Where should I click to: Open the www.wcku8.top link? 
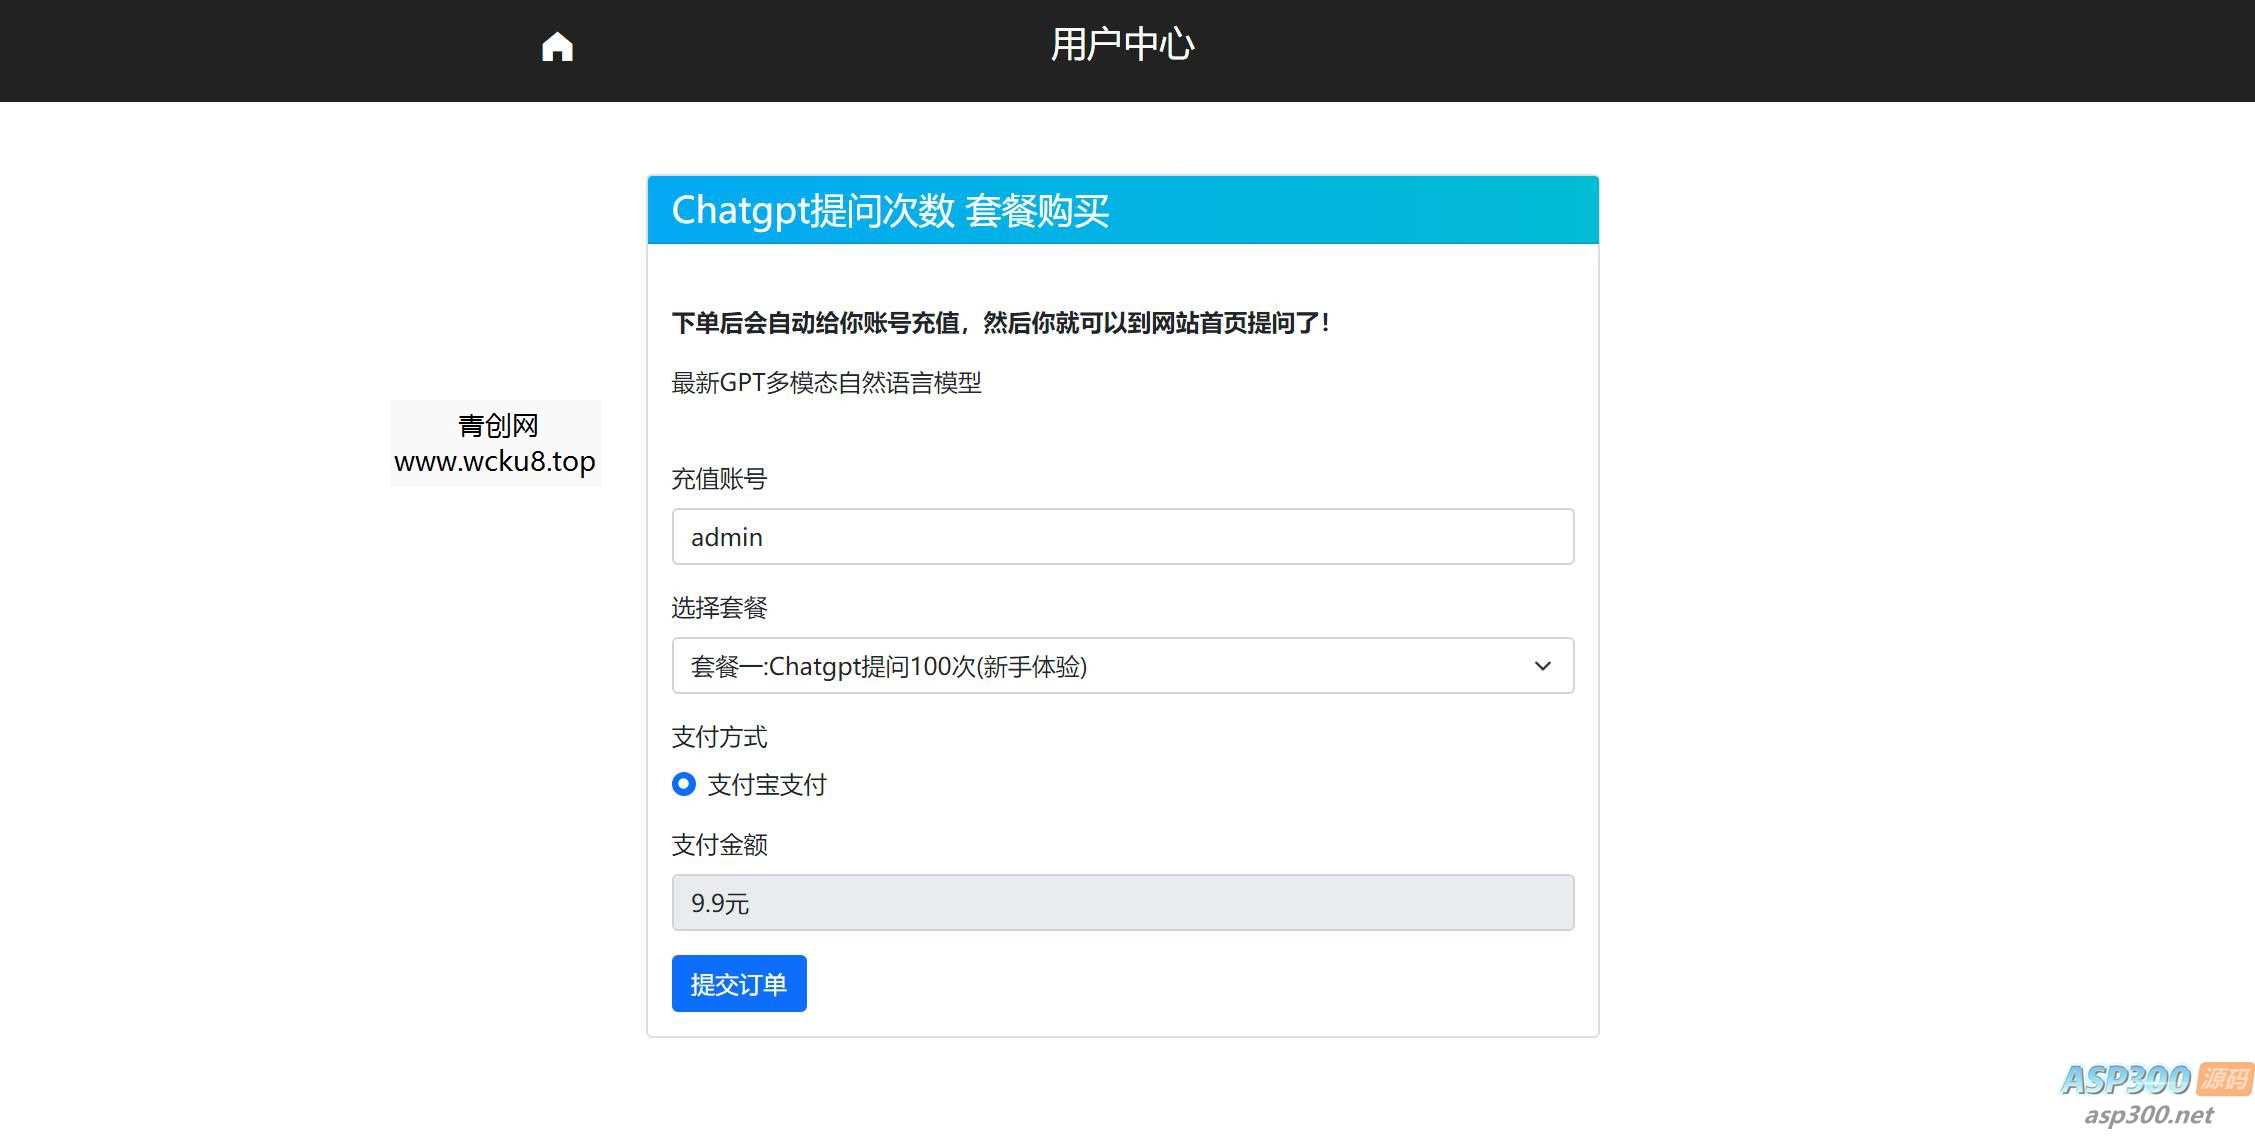494,461
